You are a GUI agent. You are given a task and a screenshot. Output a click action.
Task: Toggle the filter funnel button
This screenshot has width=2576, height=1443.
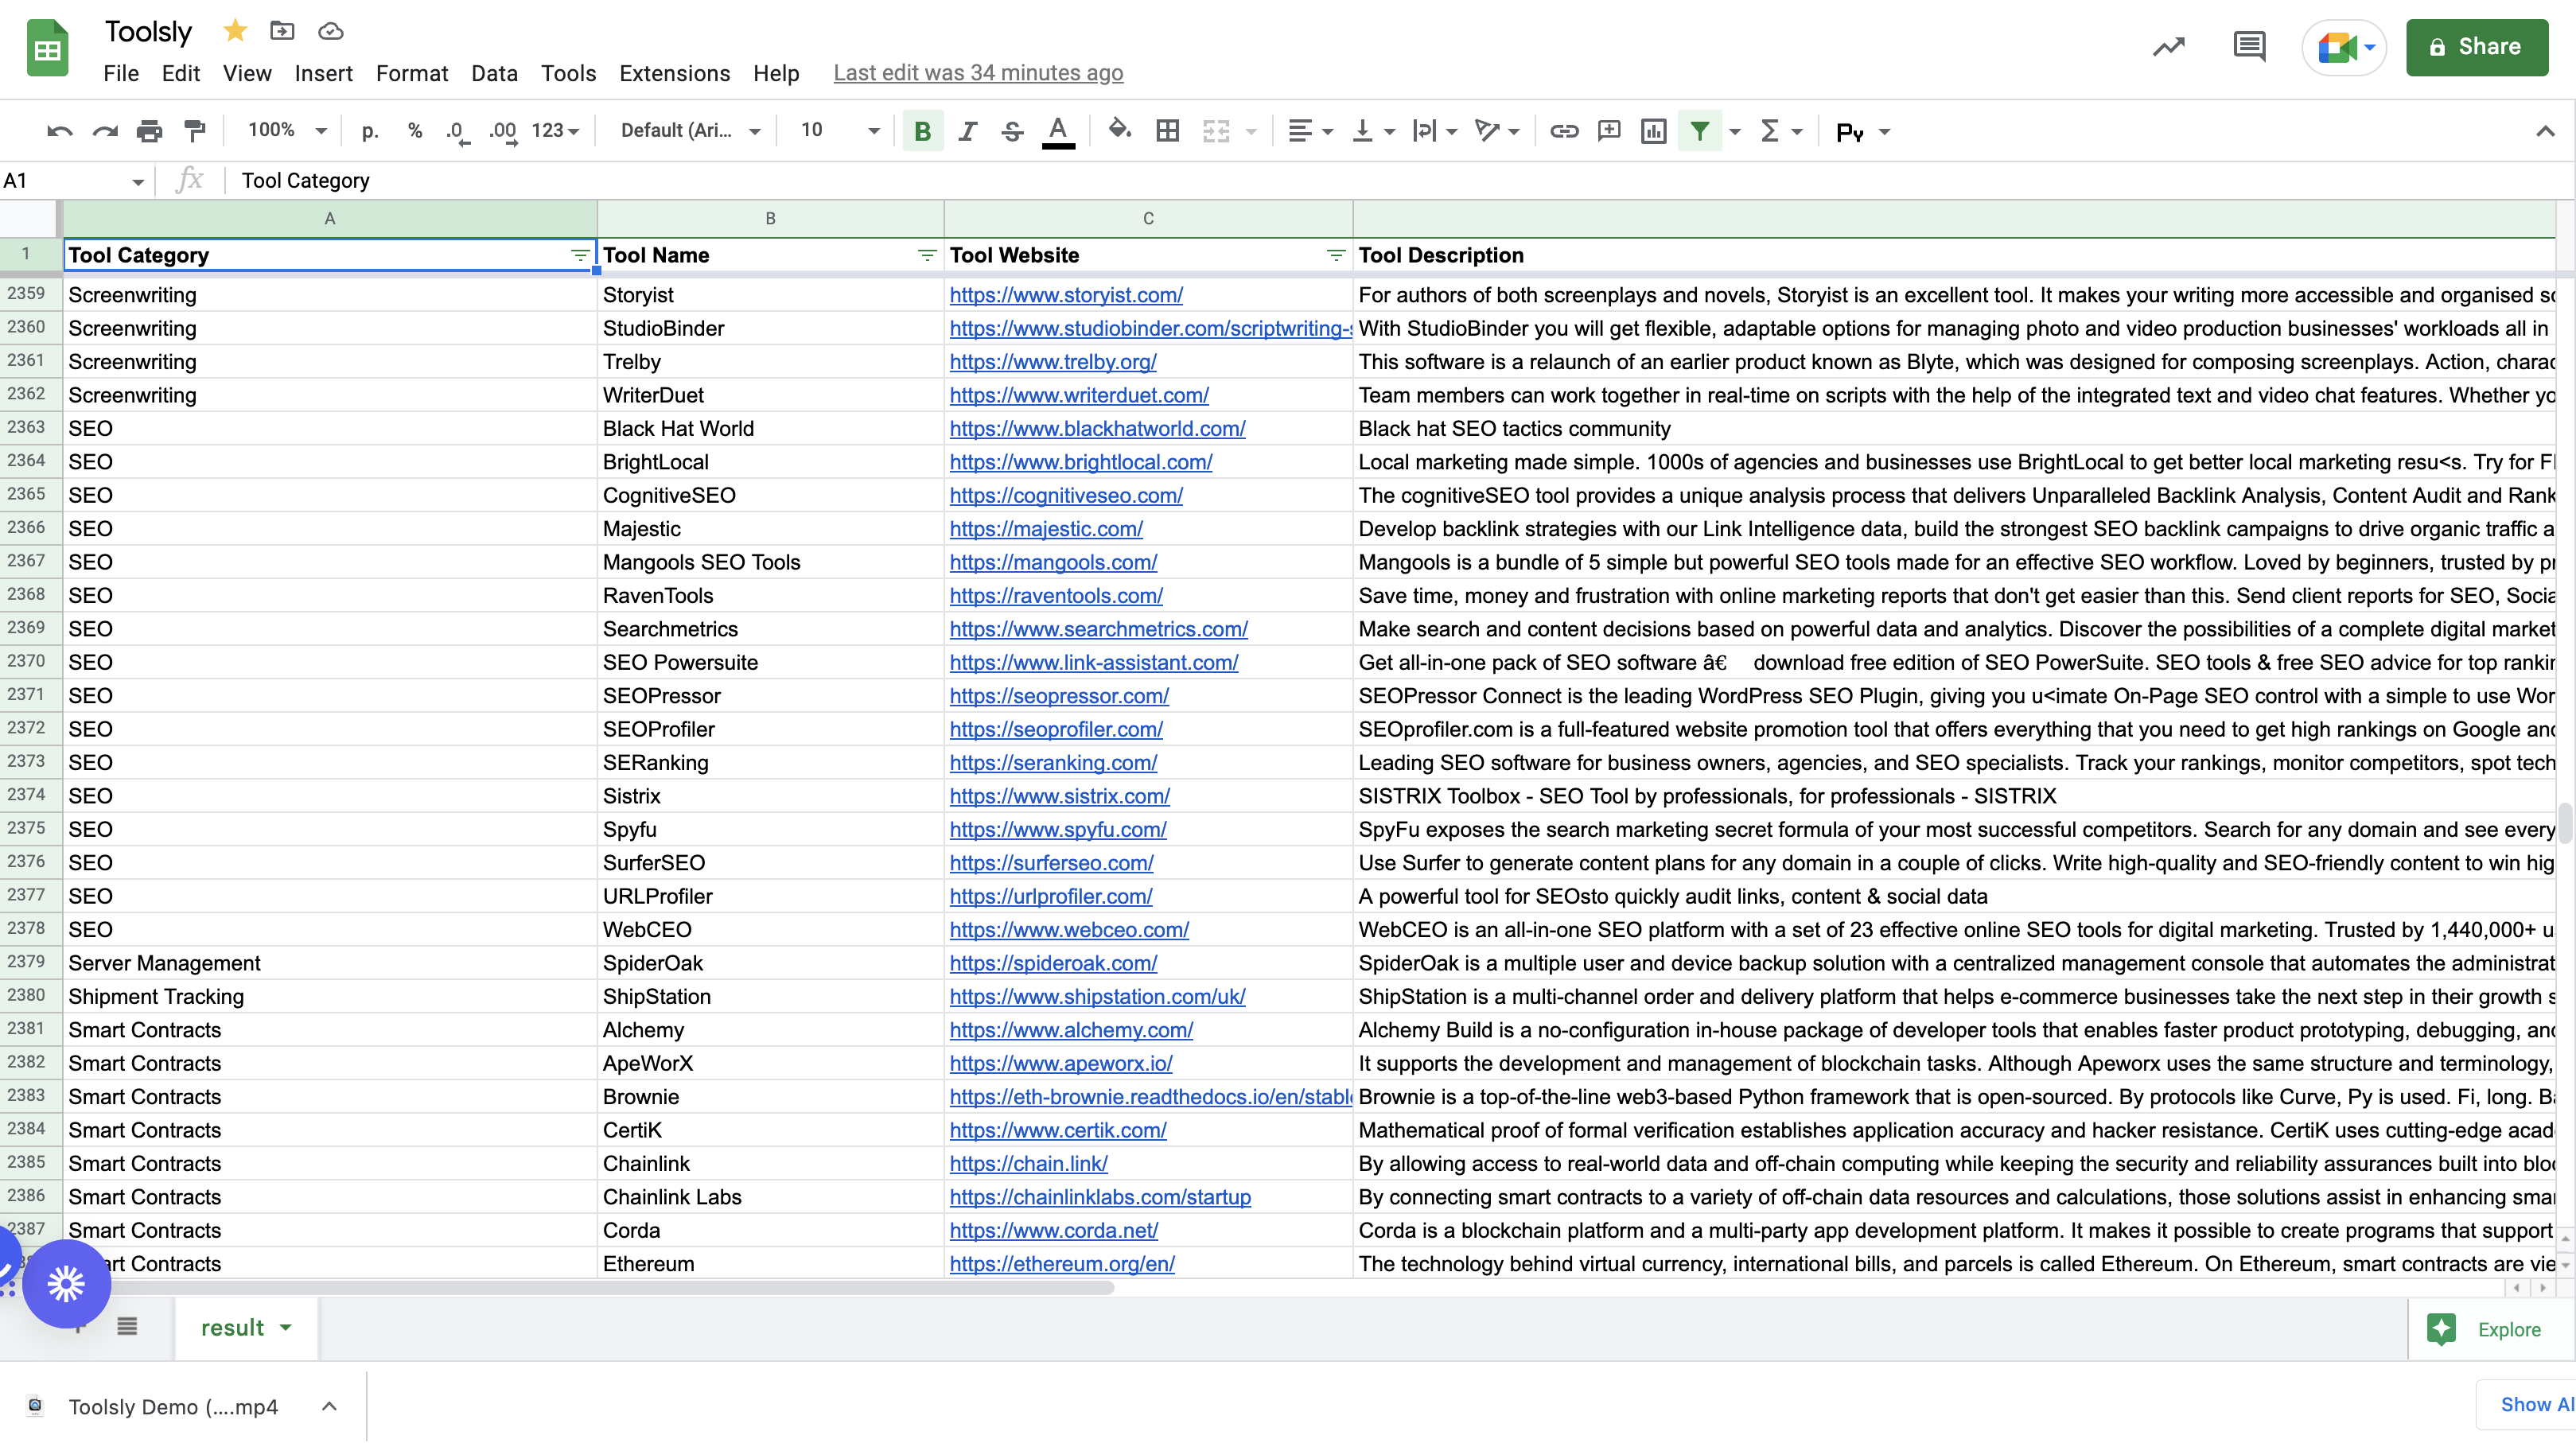click(x=1700, y=131)
